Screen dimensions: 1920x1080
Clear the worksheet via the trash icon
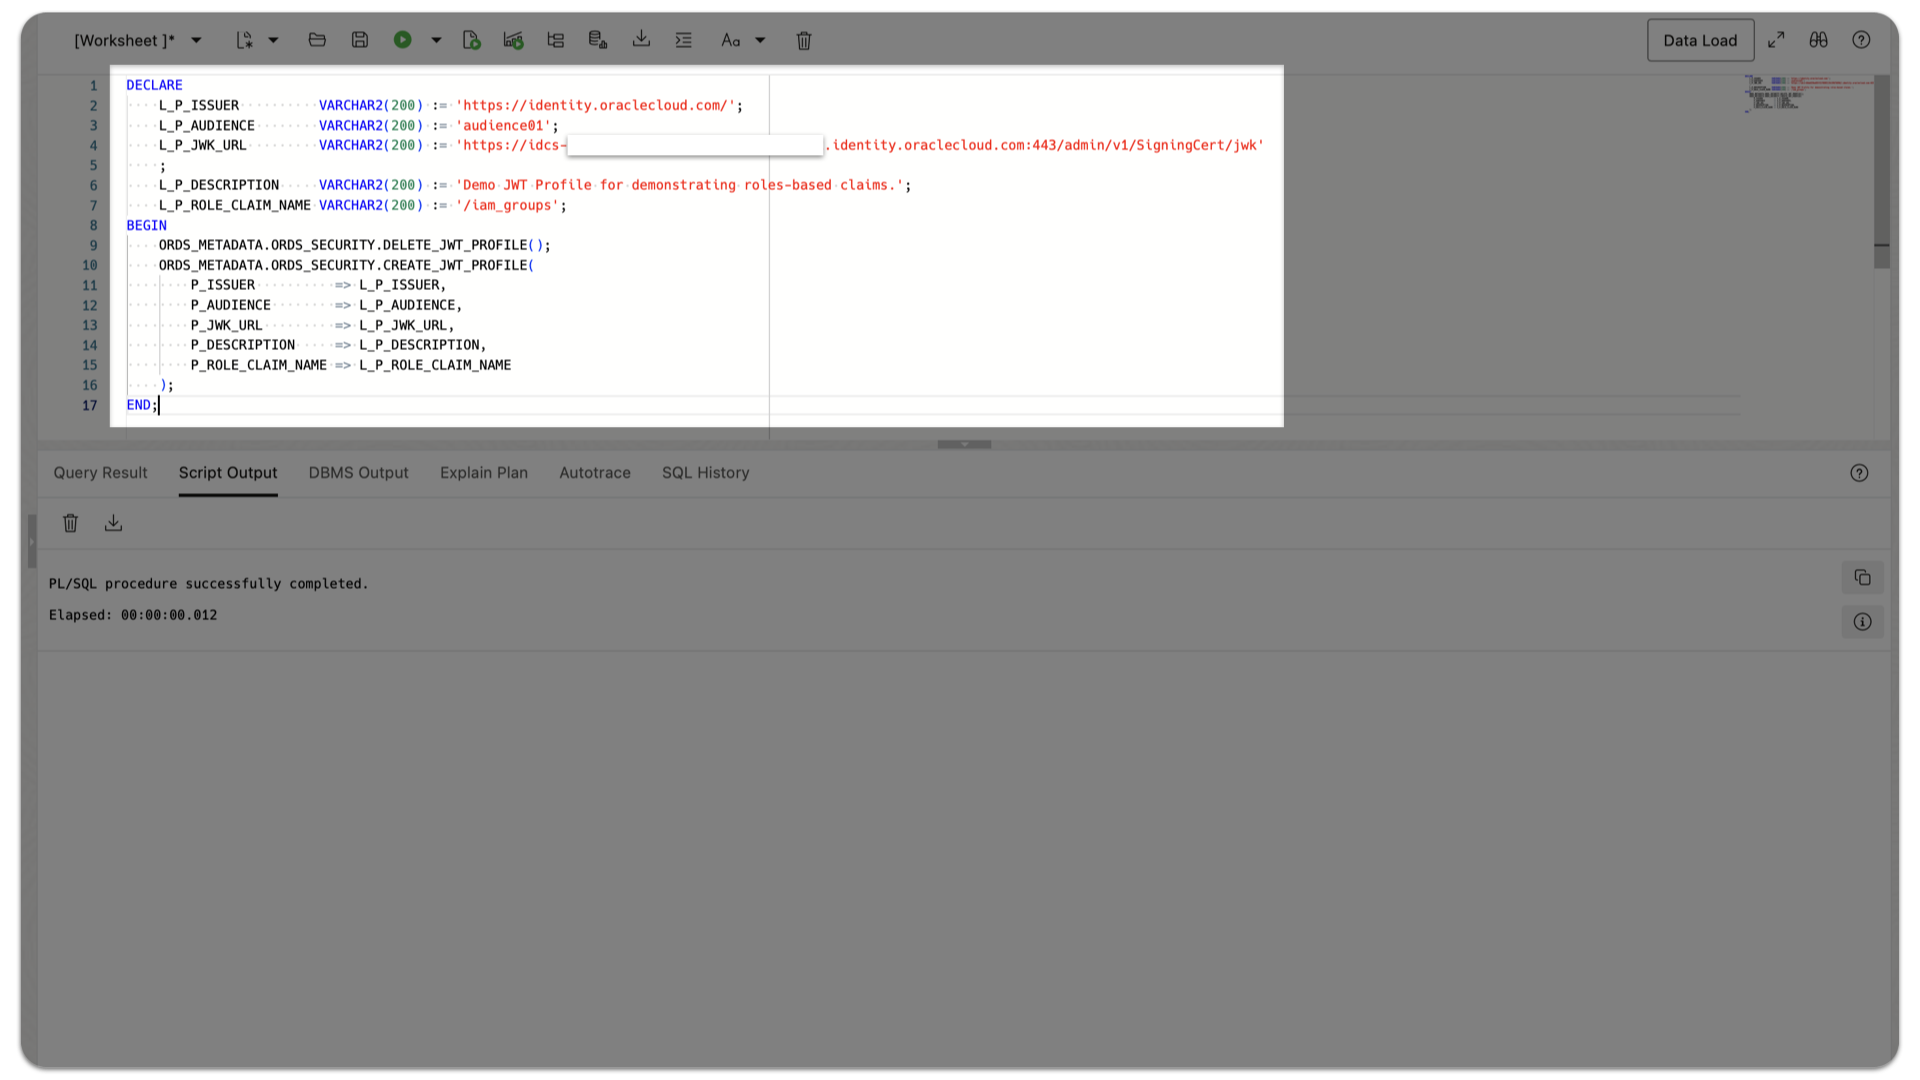[x=804, y=40]
